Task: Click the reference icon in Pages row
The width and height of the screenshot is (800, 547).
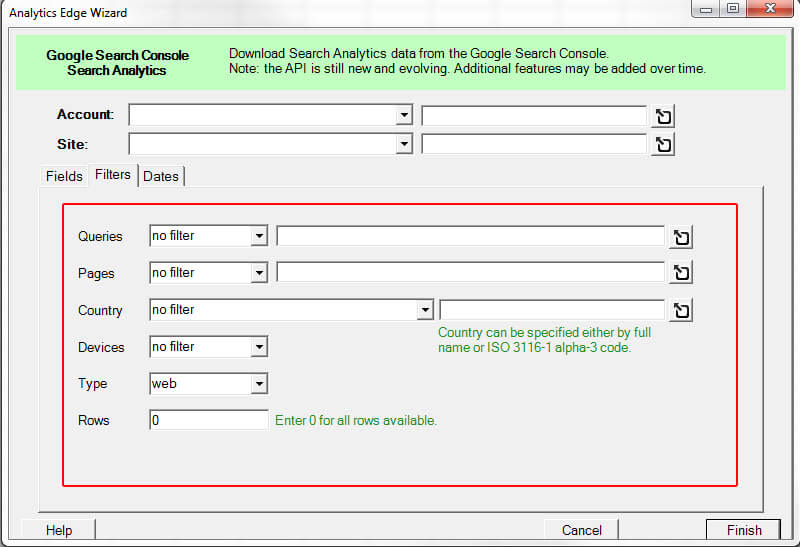Action: [x=681, y=272]
